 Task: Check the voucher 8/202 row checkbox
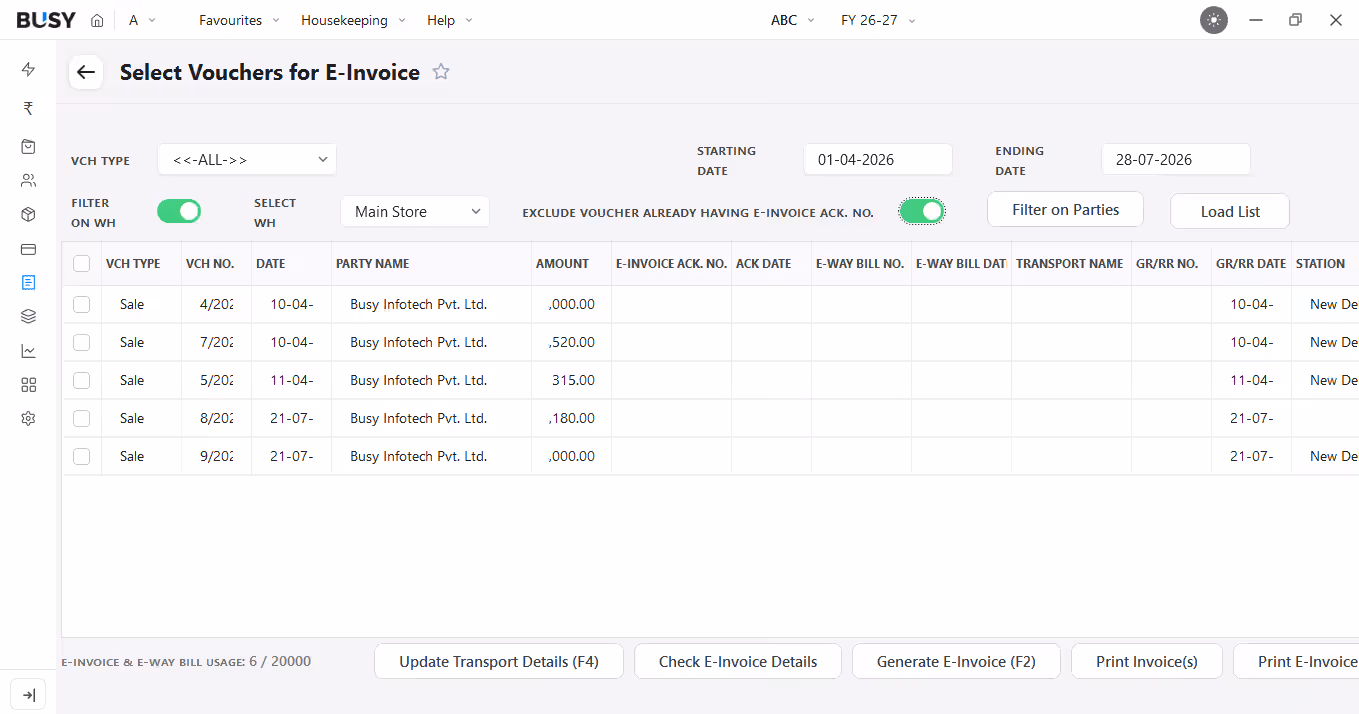click(x=82, y=418)
